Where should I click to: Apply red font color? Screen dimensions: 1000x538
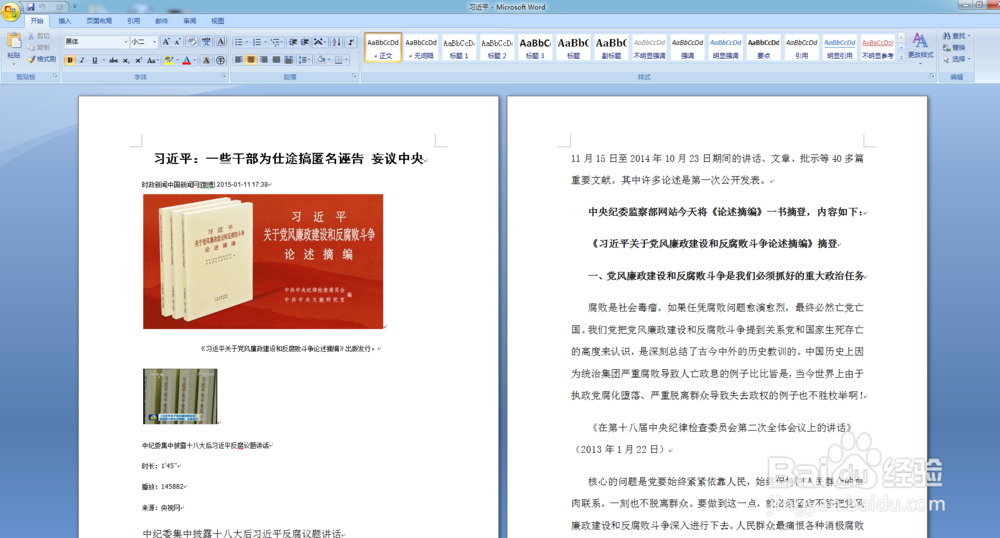pyautogui.click(x=186, y=61)
